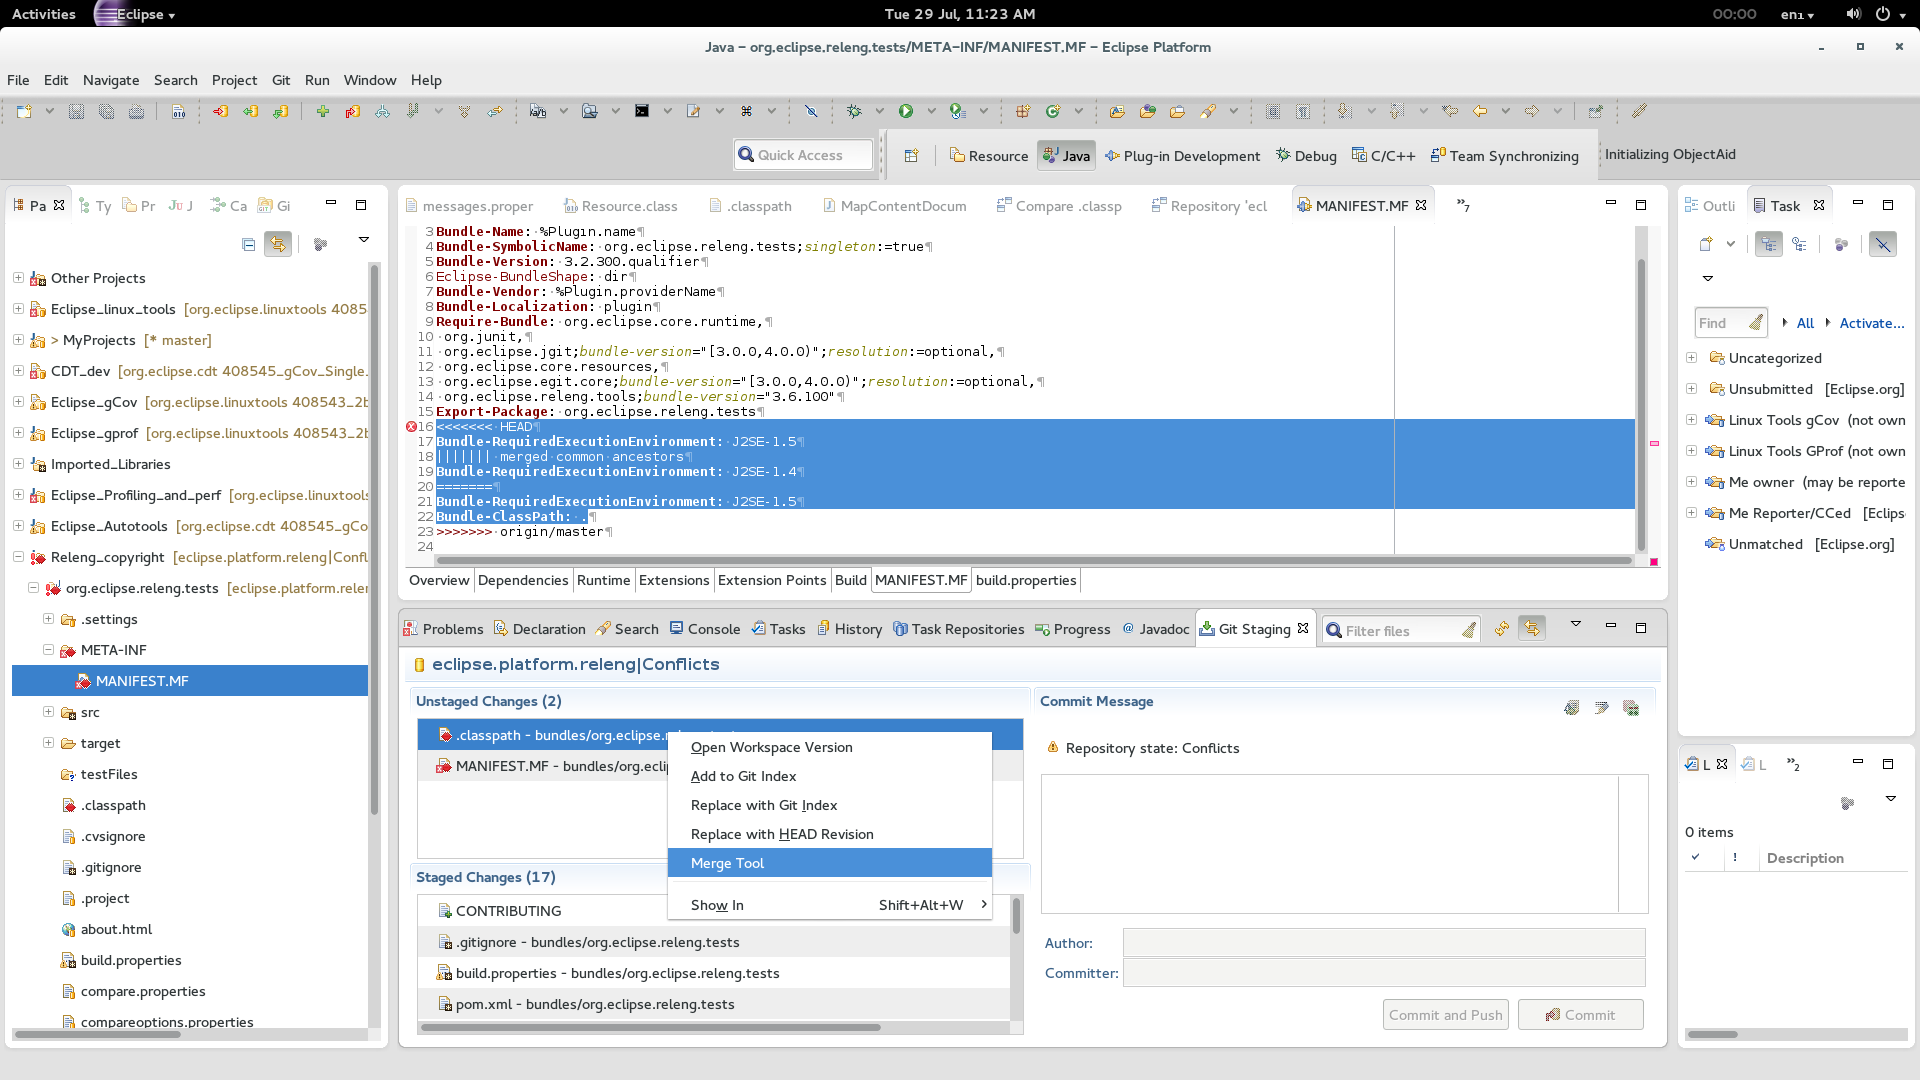1920x1080 pixels.
Task: Click the Amend previous commit icon
Action: click(1572, 708)
